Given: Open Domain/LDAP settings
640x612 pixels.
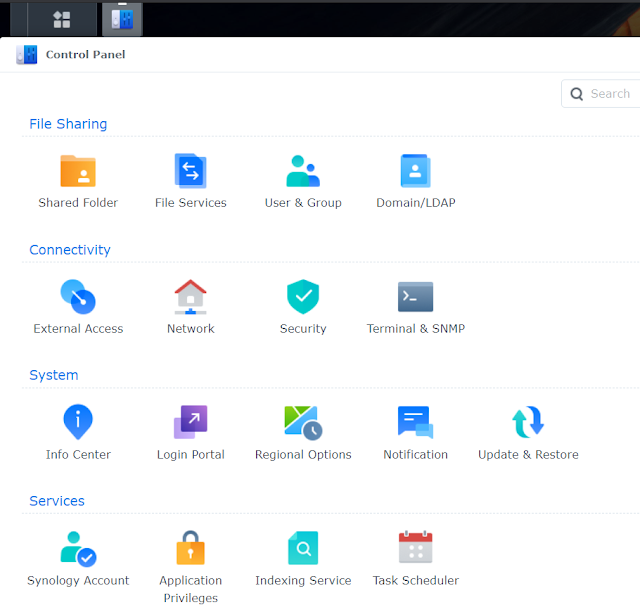Looking at the screenshot, I should (x=416, y=181).
